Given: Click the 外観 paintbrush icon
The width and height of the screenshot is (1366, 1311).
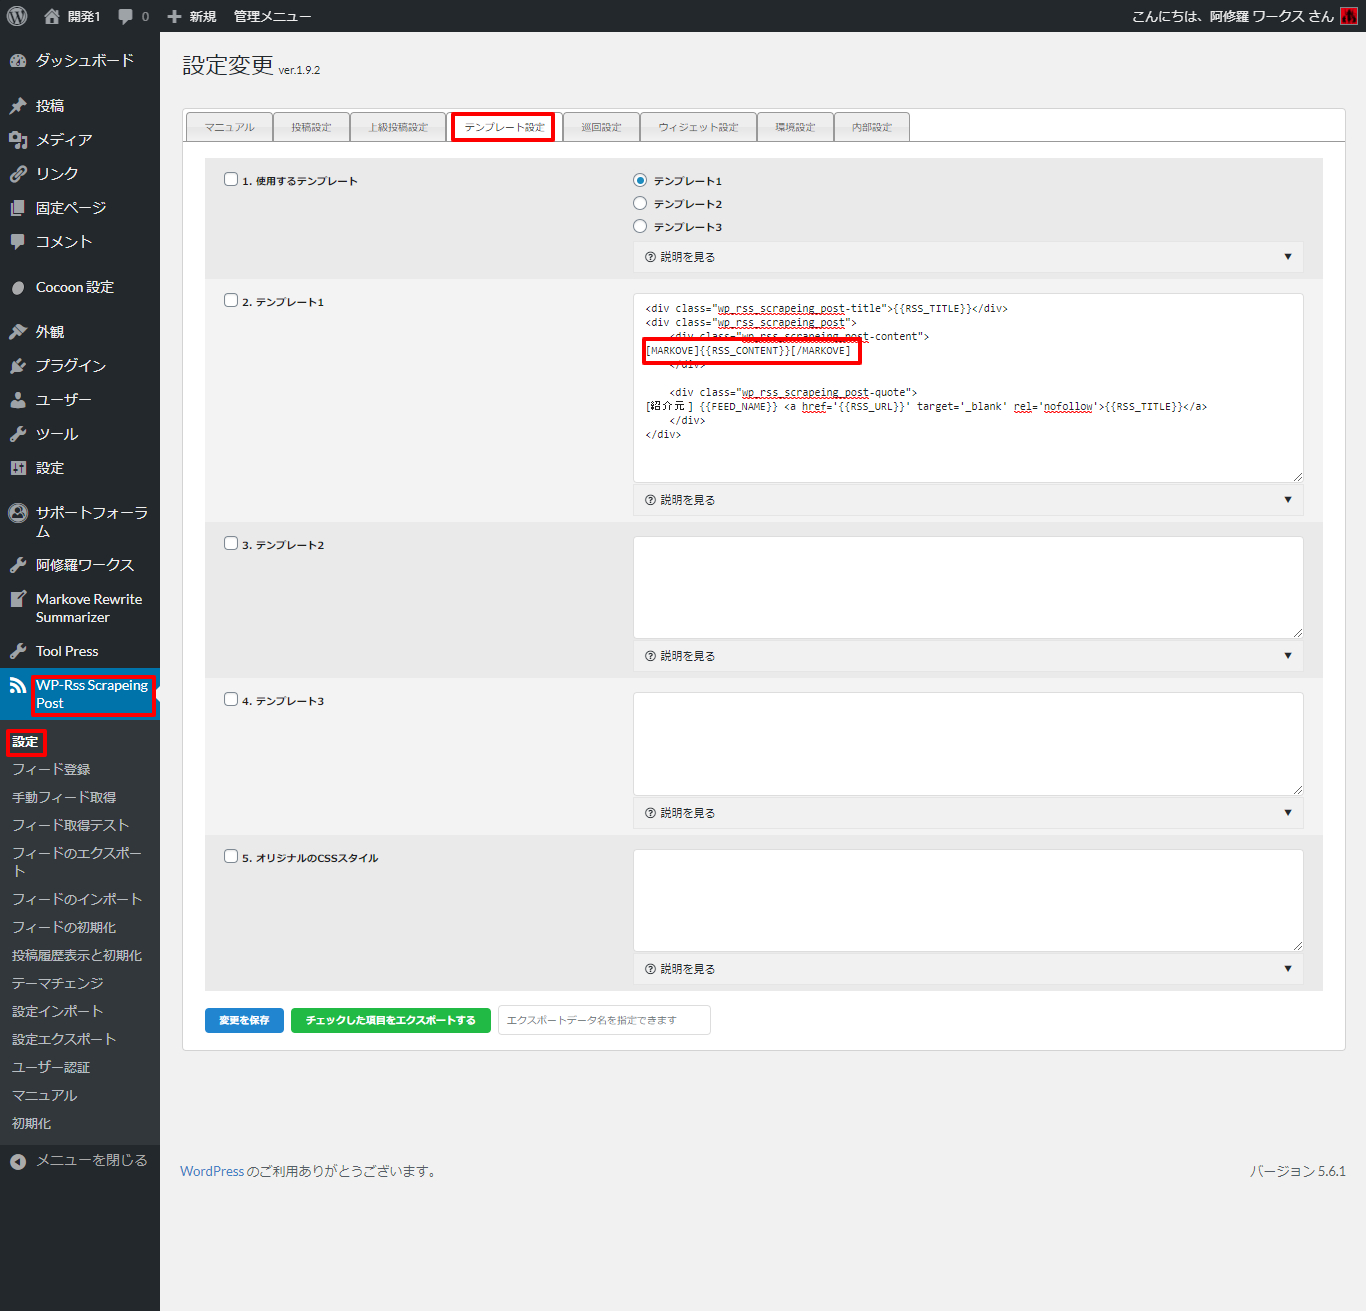Looking at the screenshot, I should [x=18, y=332].
